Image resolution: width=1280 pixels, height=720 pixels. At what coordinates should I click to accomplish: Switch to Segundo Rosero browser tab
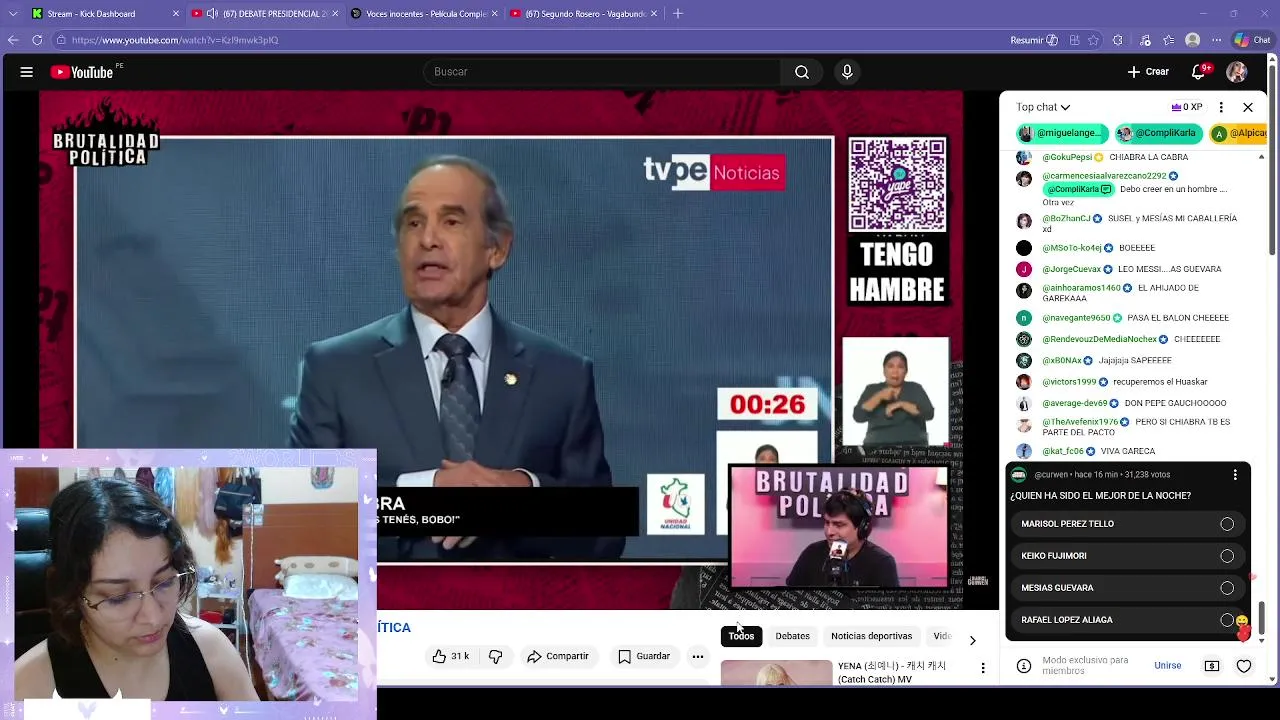coord(585,13)
